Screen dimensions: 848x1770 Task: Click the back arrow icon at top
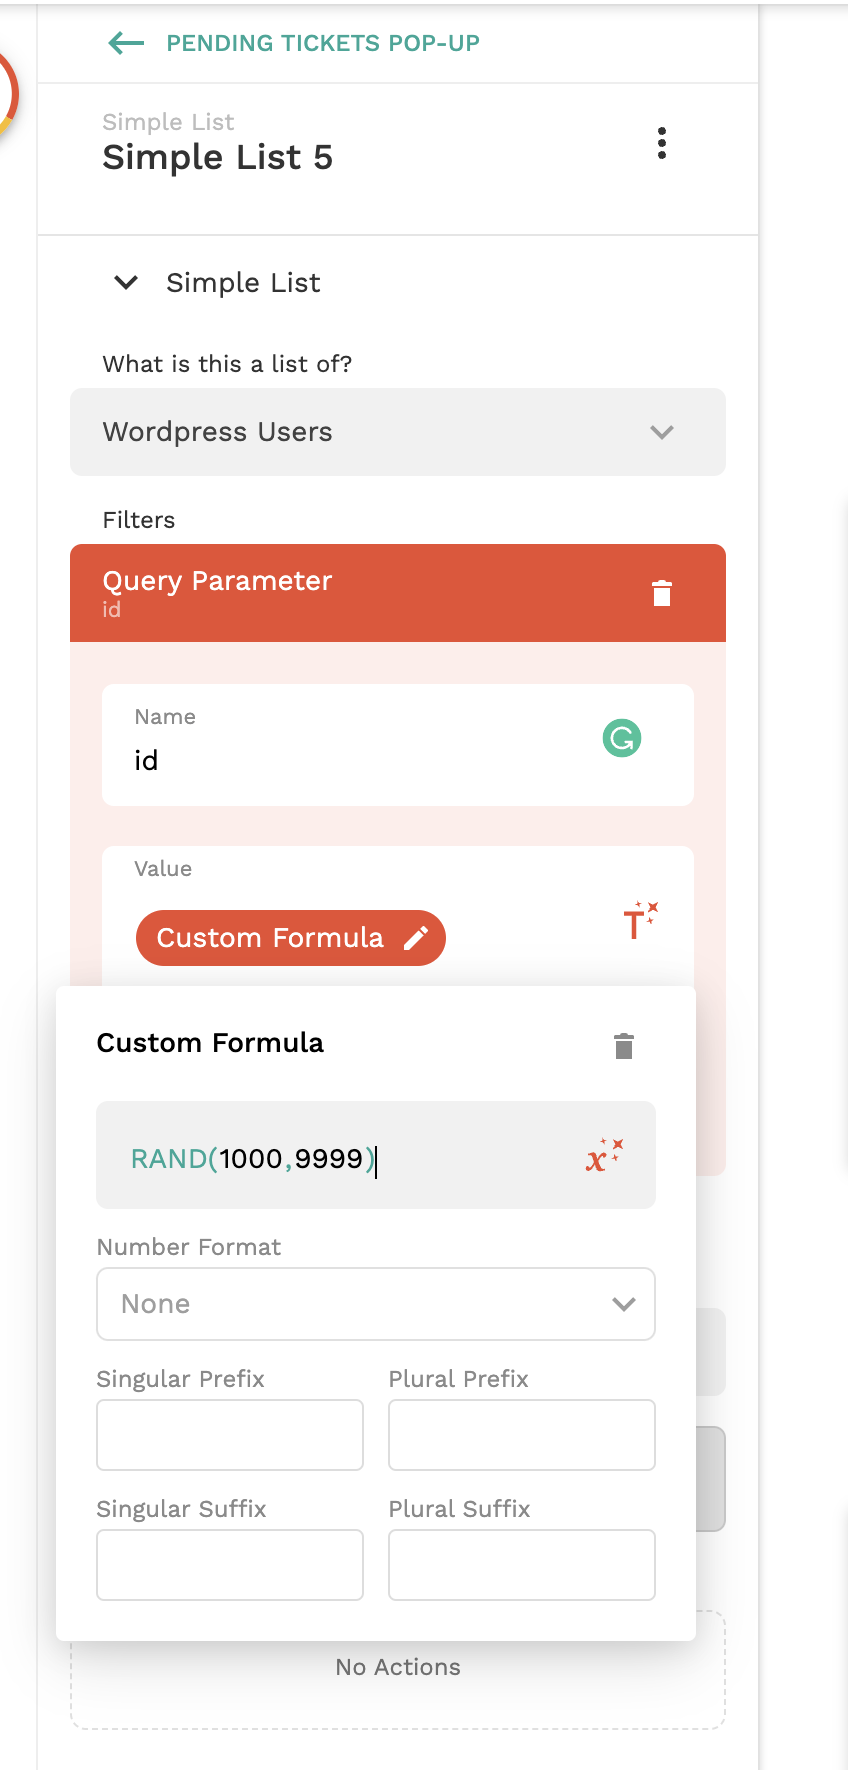[x=126, y=43]
